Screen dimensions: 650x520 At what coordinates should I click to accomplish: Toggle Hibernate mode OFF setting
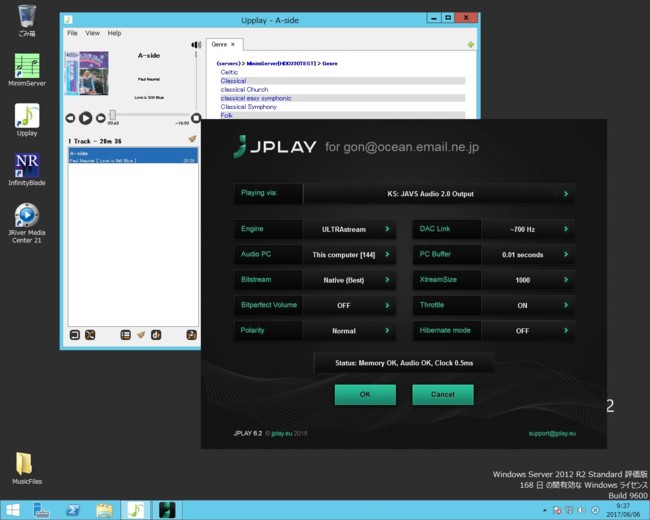(x=528, y=330)
